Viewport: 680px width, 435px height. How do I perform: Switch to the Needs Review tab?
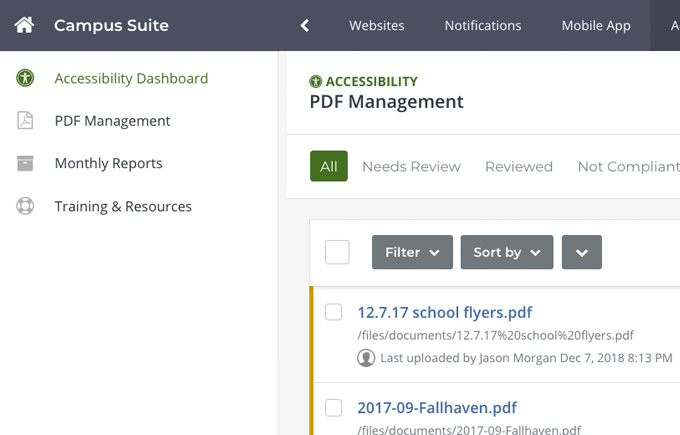pos(411,167)
